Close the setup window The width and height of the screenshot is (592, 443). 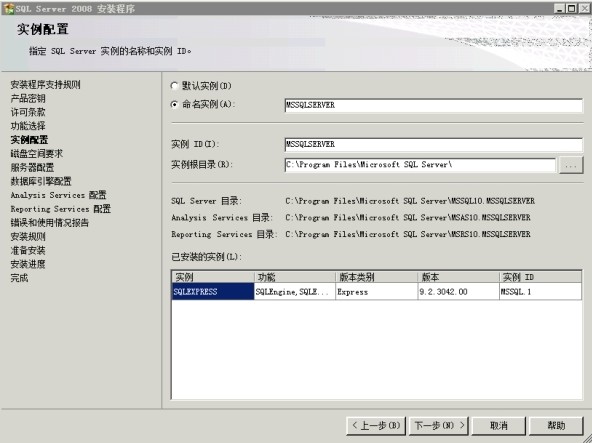(x=583, y=8)
